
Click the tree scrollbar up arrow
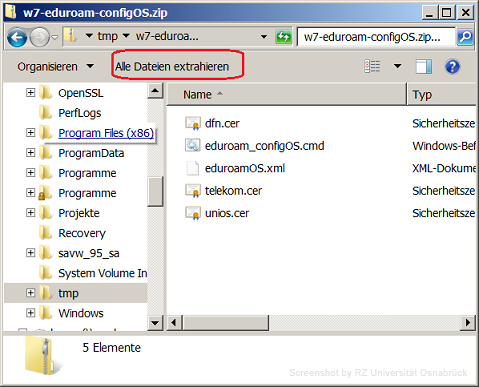[155, 91]
